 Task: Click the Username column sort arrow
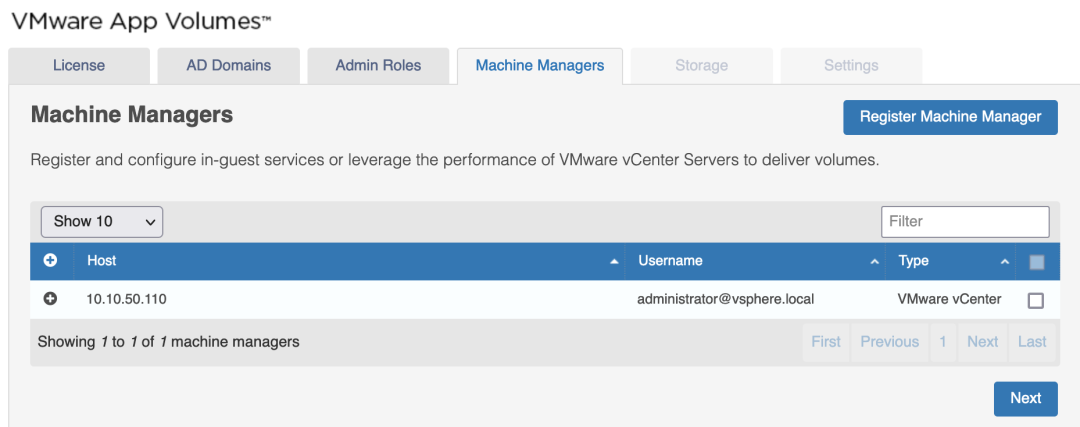click(875, 261)
